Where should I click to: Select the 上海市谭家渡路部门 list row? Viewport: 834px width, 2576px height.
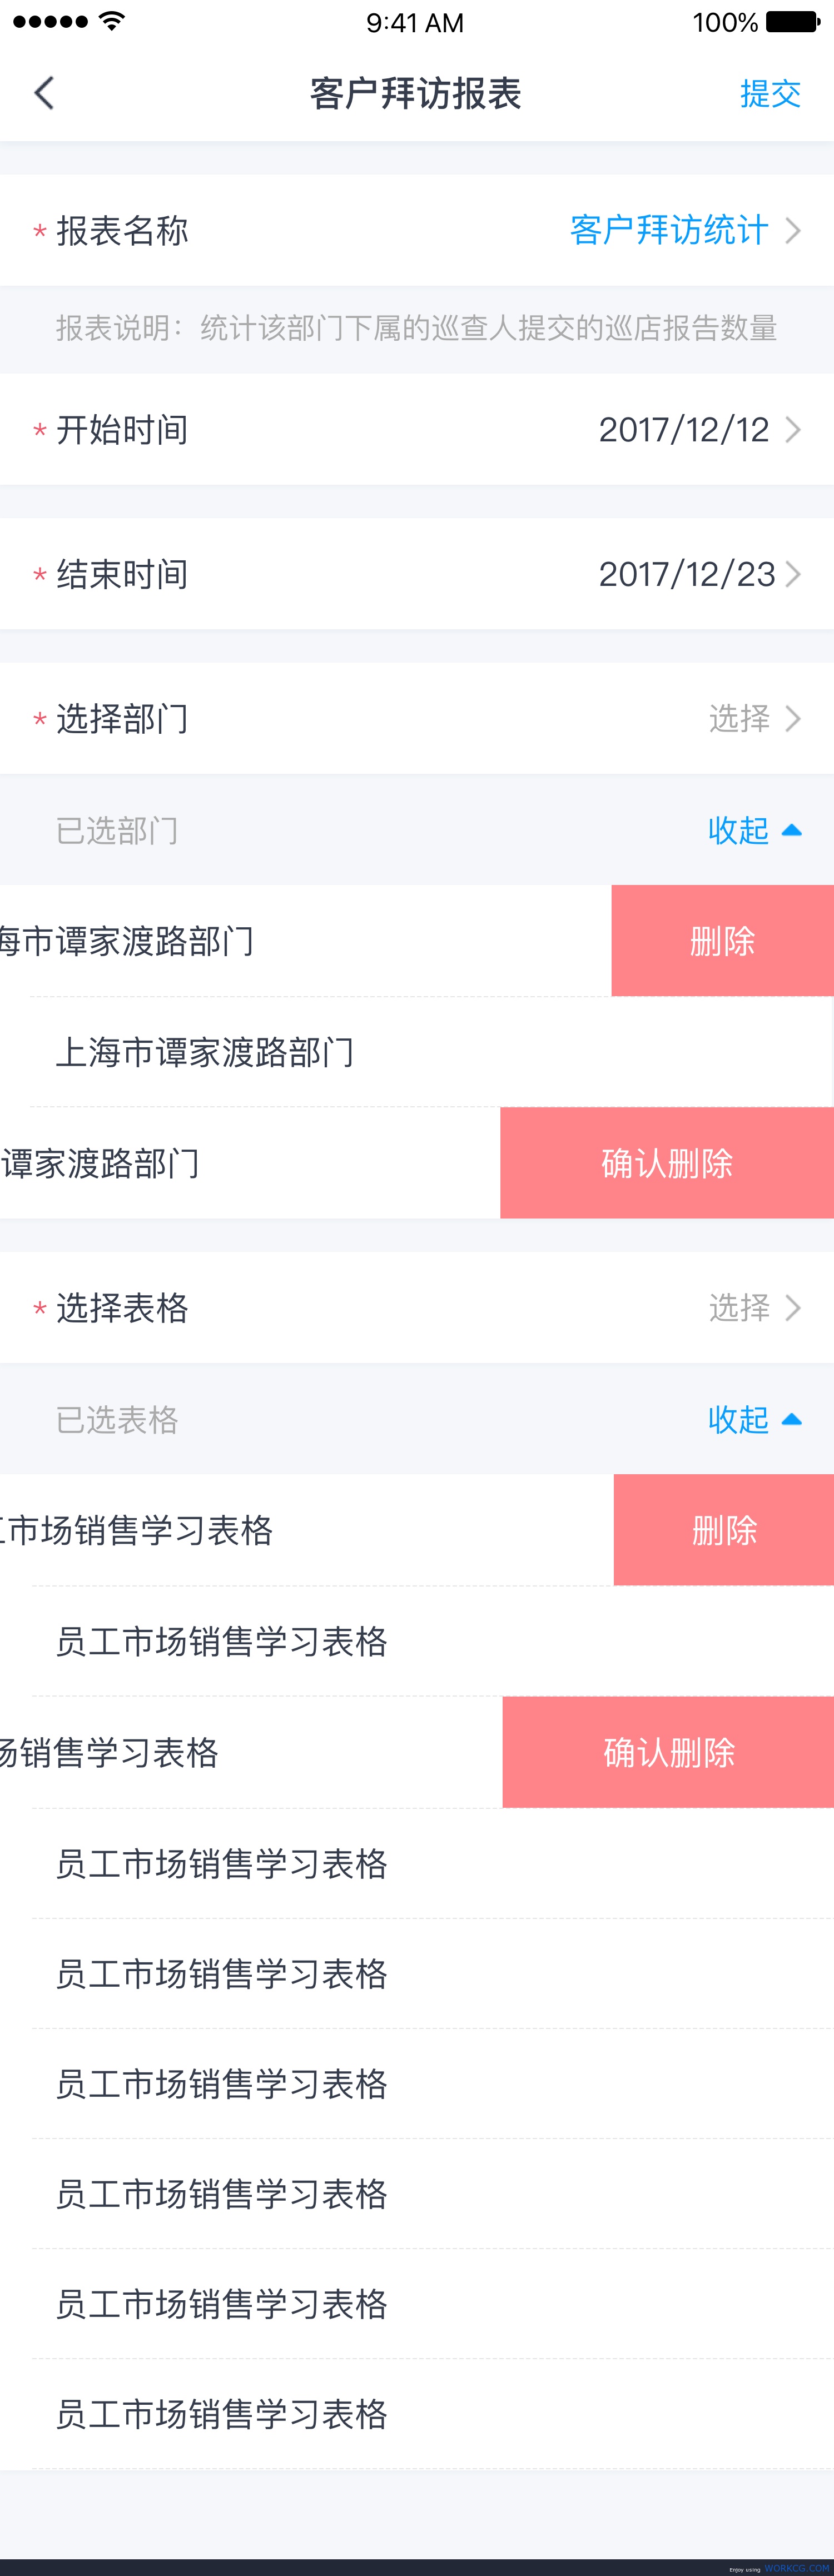coord(417,1052)
